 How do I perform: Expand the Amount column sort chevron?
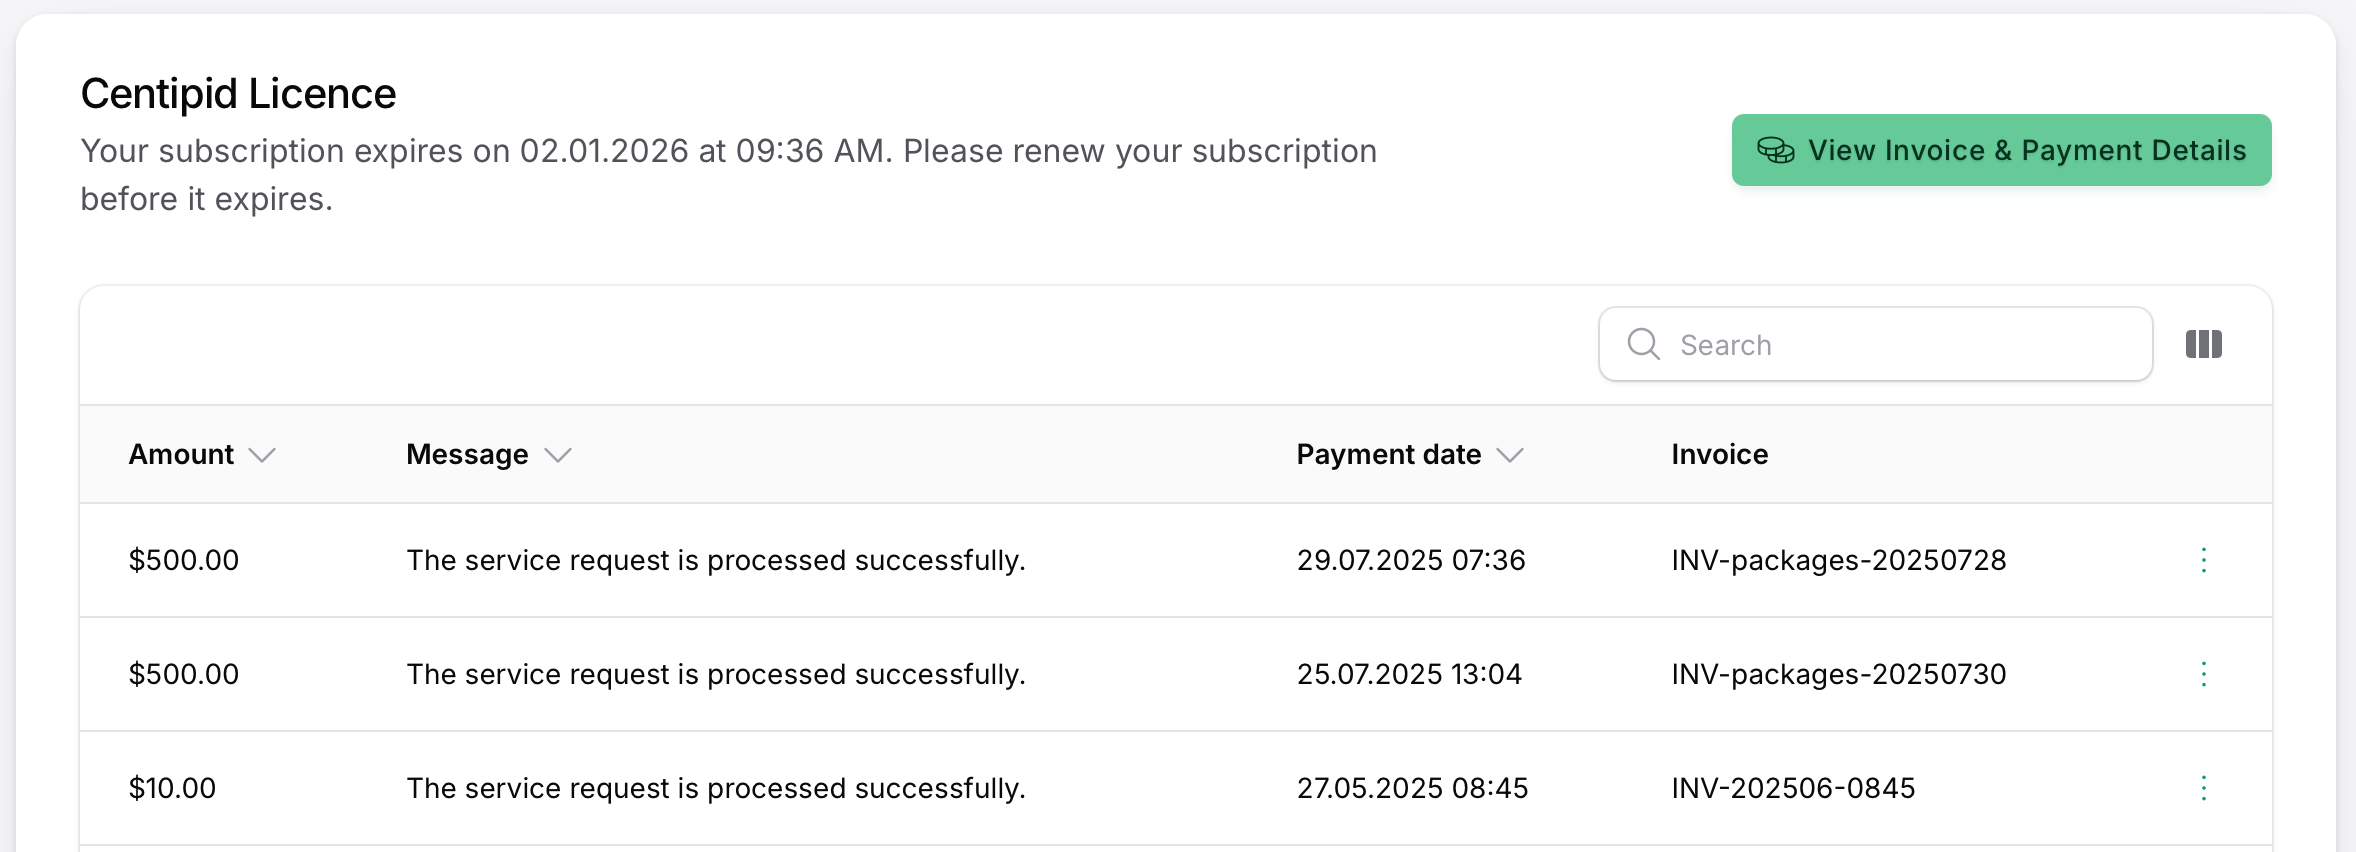click(x=262, y=455)
